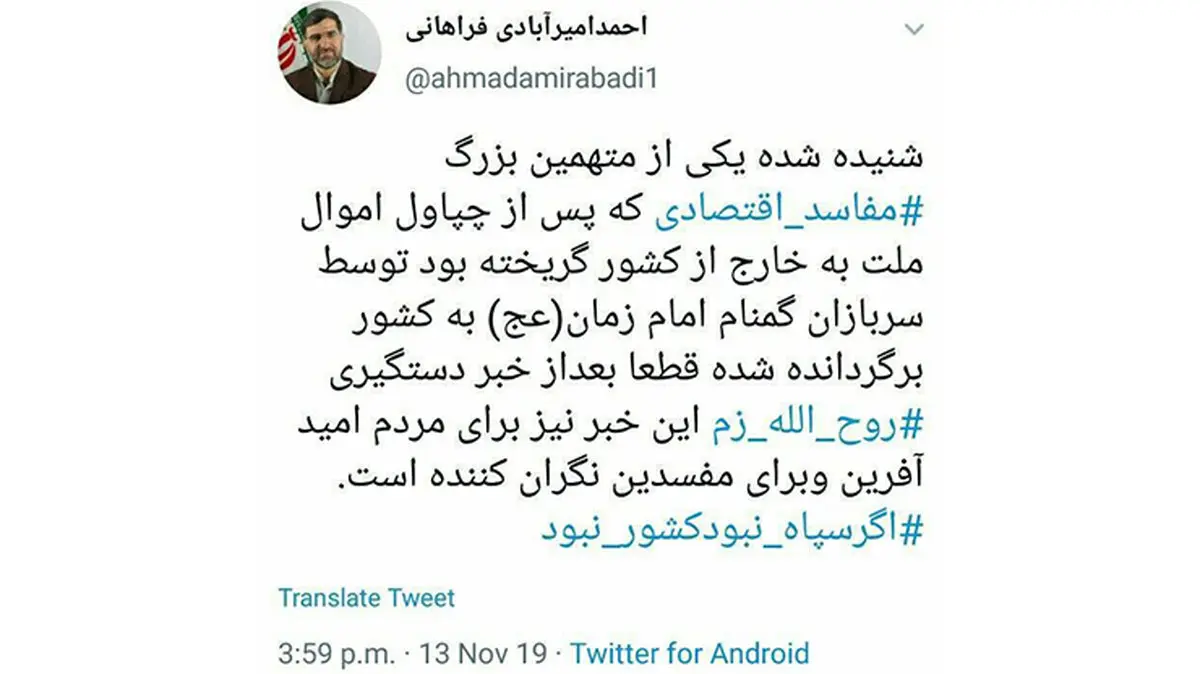
Task: Expand the tweet options chevron menu
Action: pos(914,30)
